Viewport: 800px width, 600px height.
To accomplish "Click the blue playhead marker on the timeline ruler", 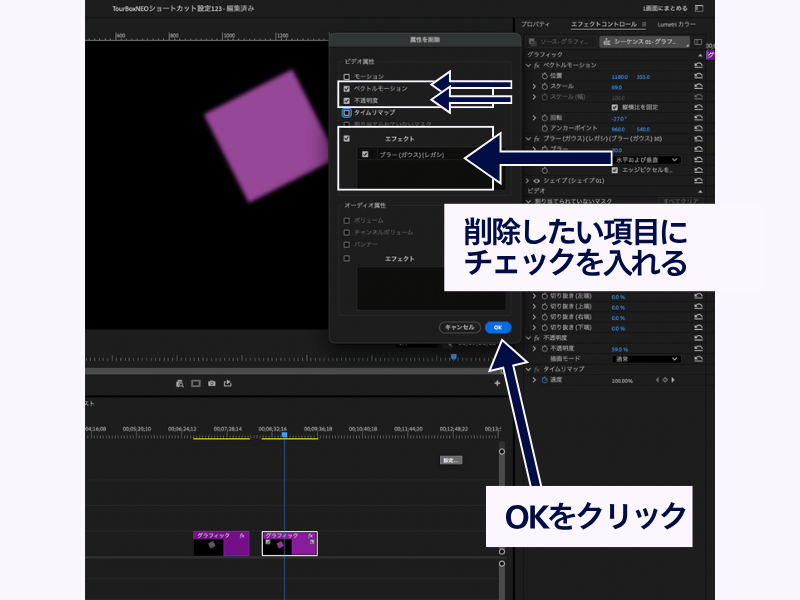I will pyautogui.click(x=284, y=435).
